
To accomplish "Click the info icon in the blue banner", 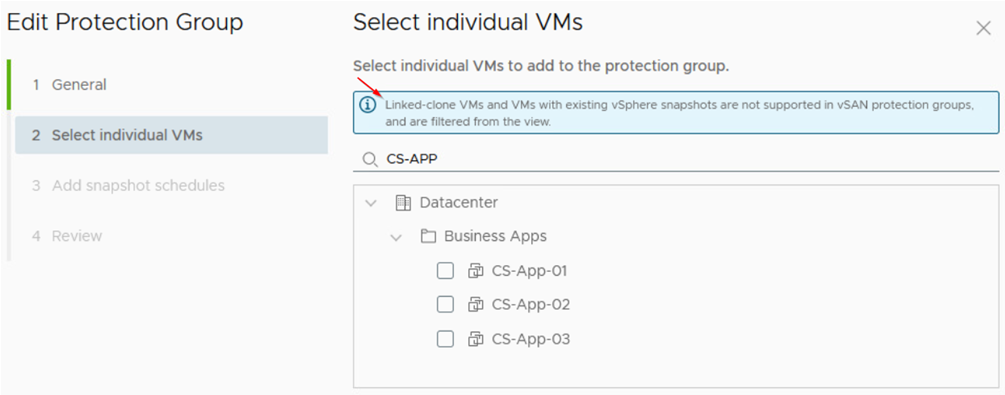I will [367, 105].
